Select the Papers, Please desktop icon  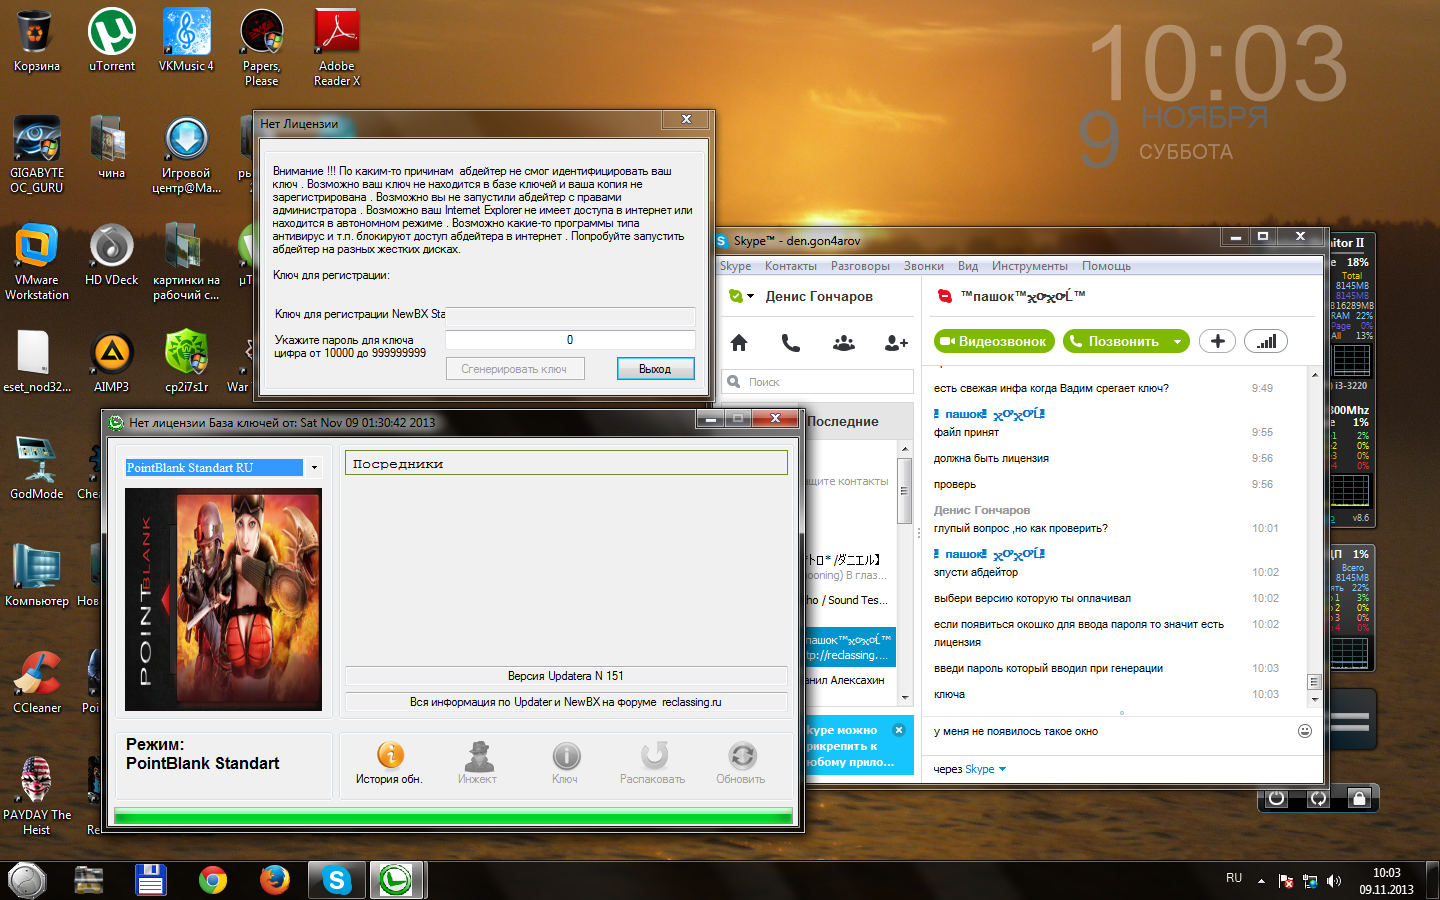tap(262, 48)
